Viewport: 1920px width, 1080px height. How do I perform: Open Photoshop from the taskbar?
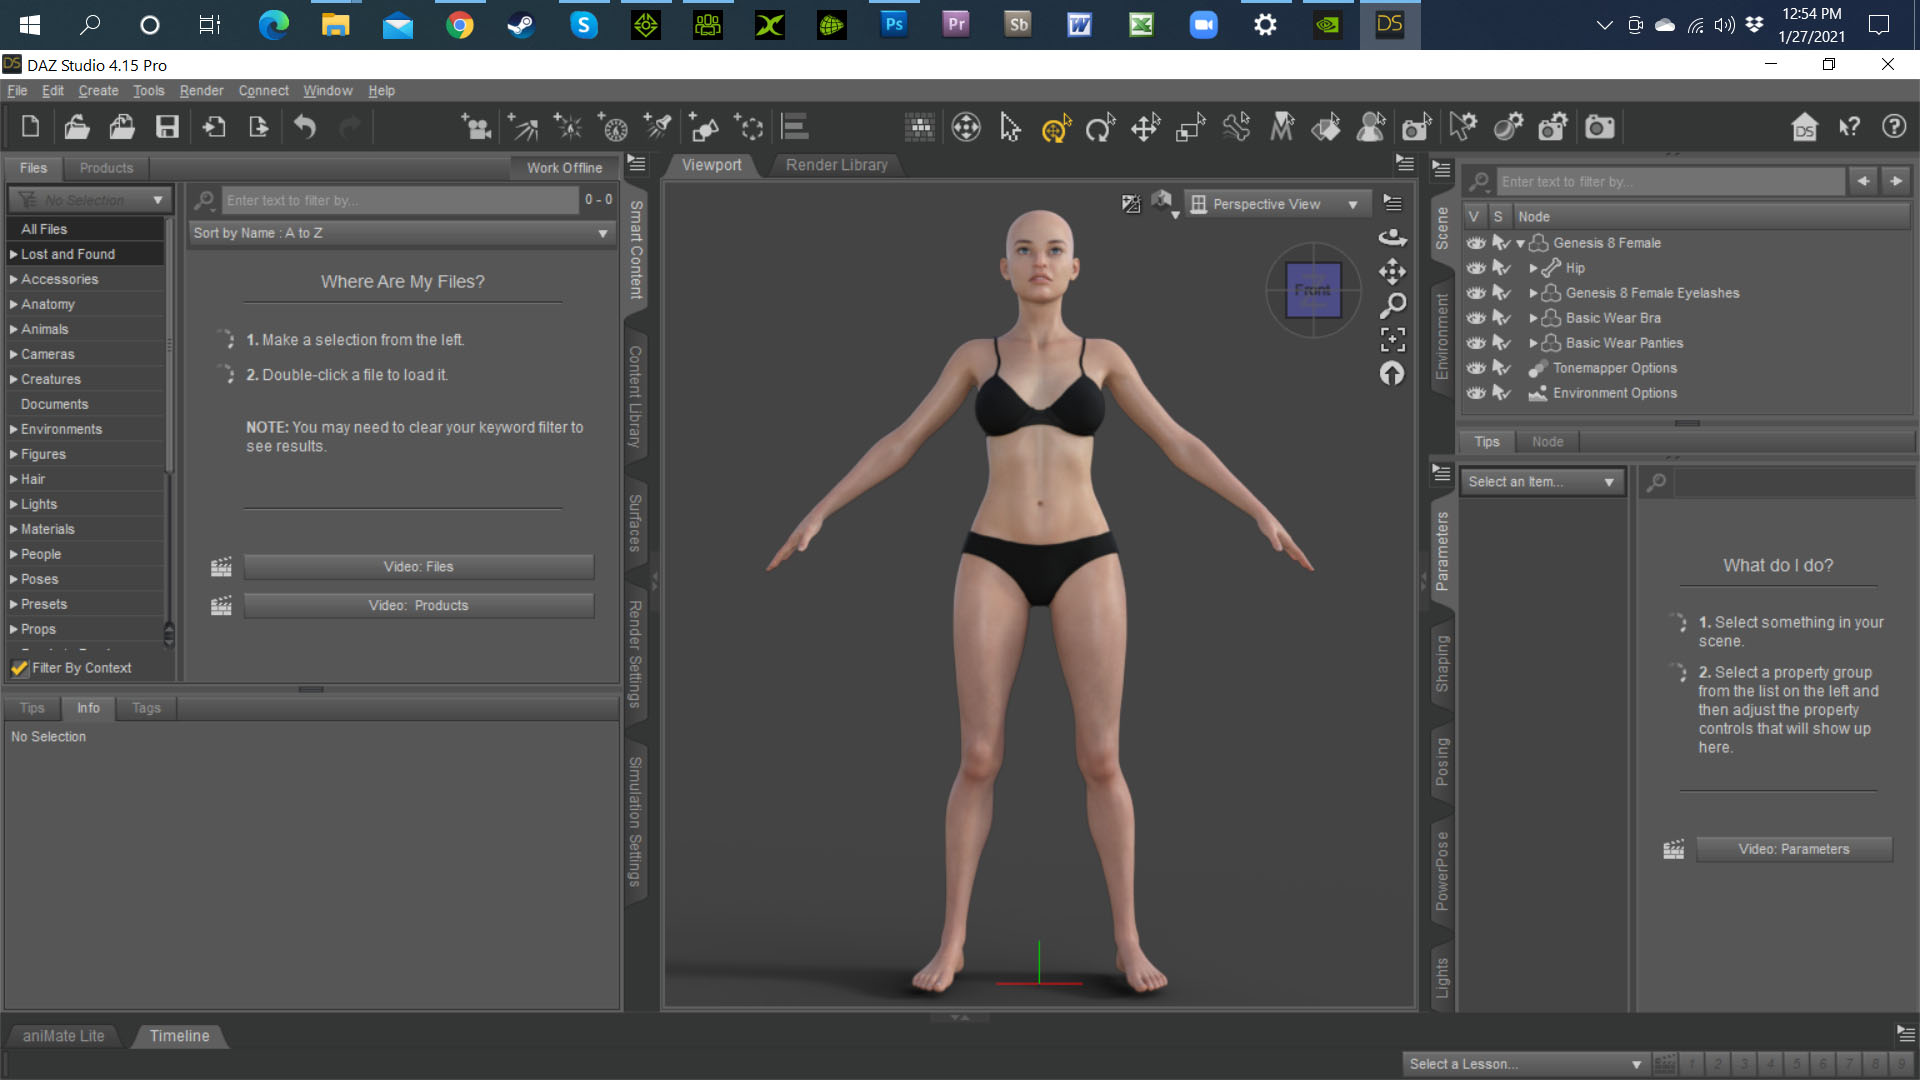(894, 24)
